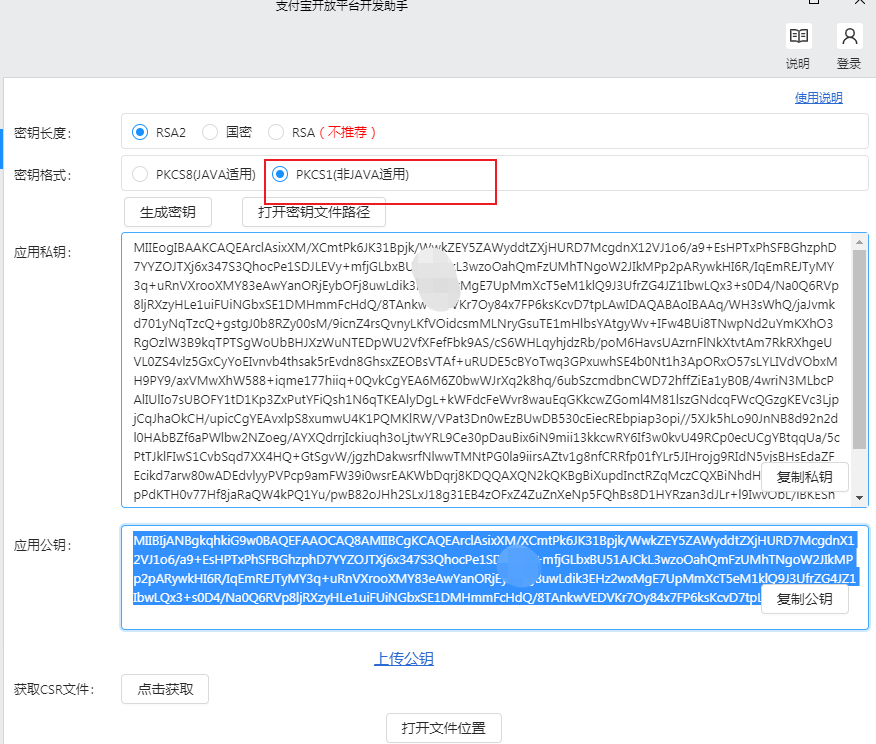
Task: Click the private key scrollbar thumb
Action: point(859,350)
